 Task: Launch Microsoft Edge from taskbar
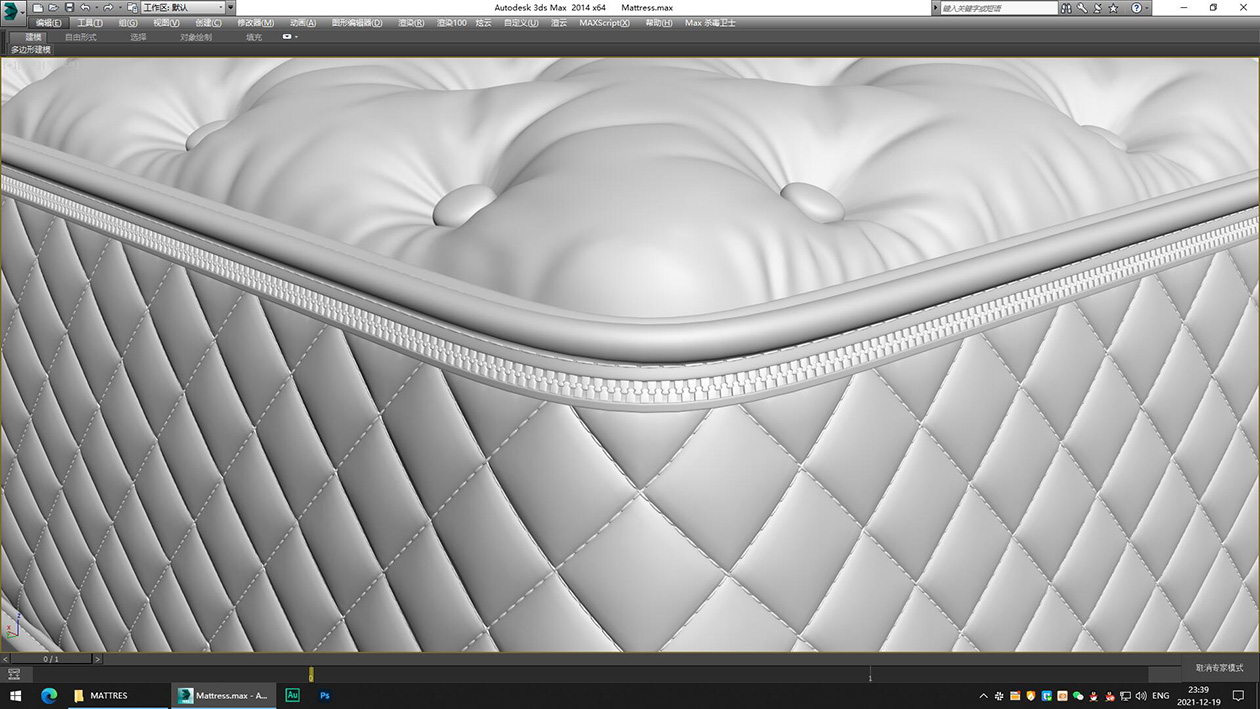(x=48, y=696)
